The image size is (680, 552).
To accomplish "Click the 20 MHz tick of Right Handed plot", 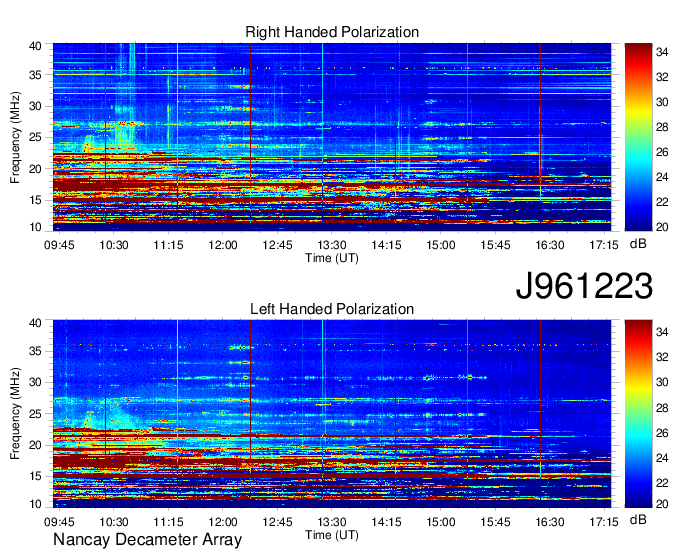I will [35, 169].
